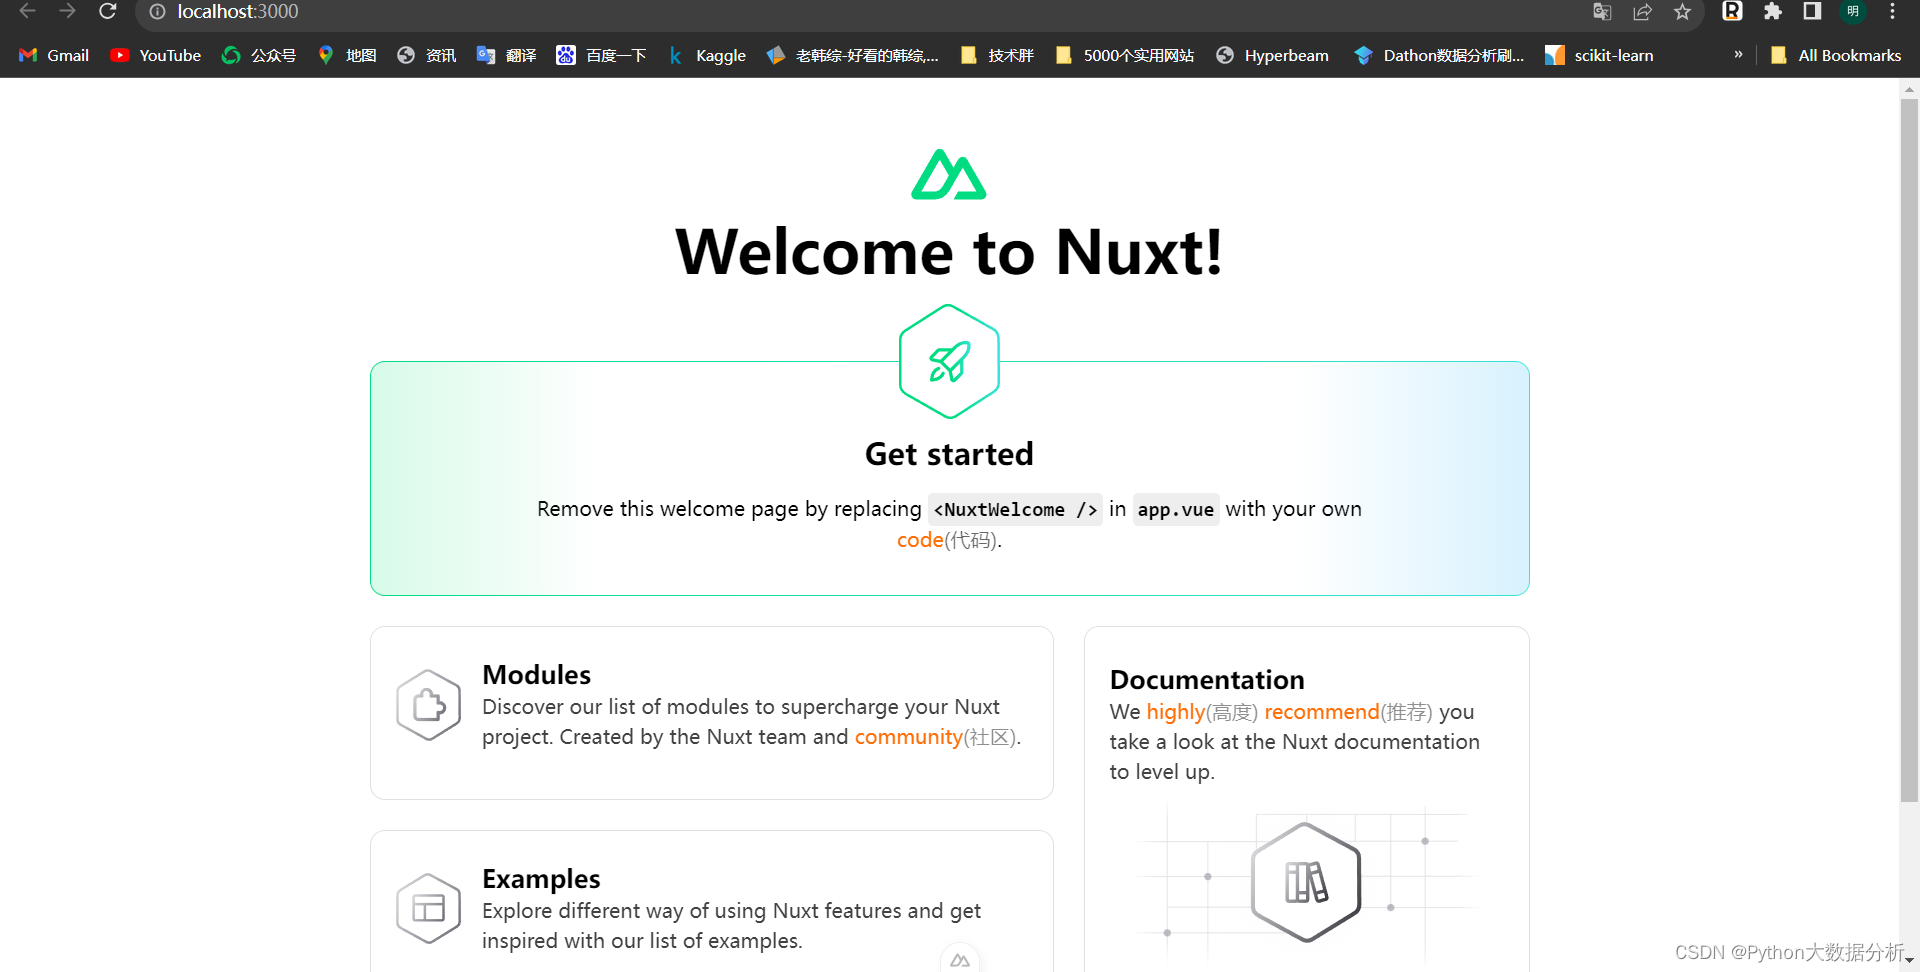
Task: View site information icon in address bar
Action: pyautogui.click(x=157, y=12)
